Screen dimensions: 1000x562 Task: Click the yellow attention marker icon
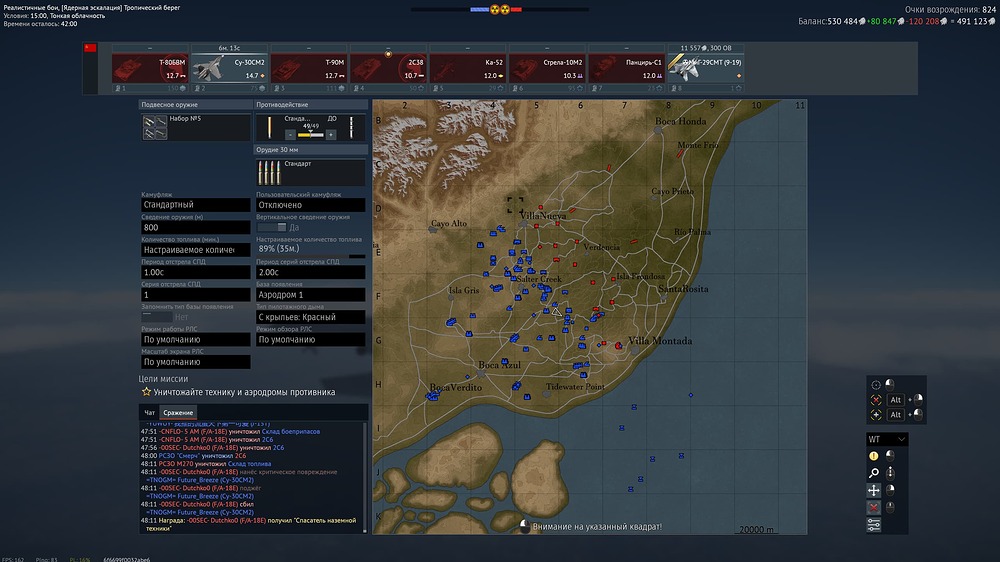(874, 455)
